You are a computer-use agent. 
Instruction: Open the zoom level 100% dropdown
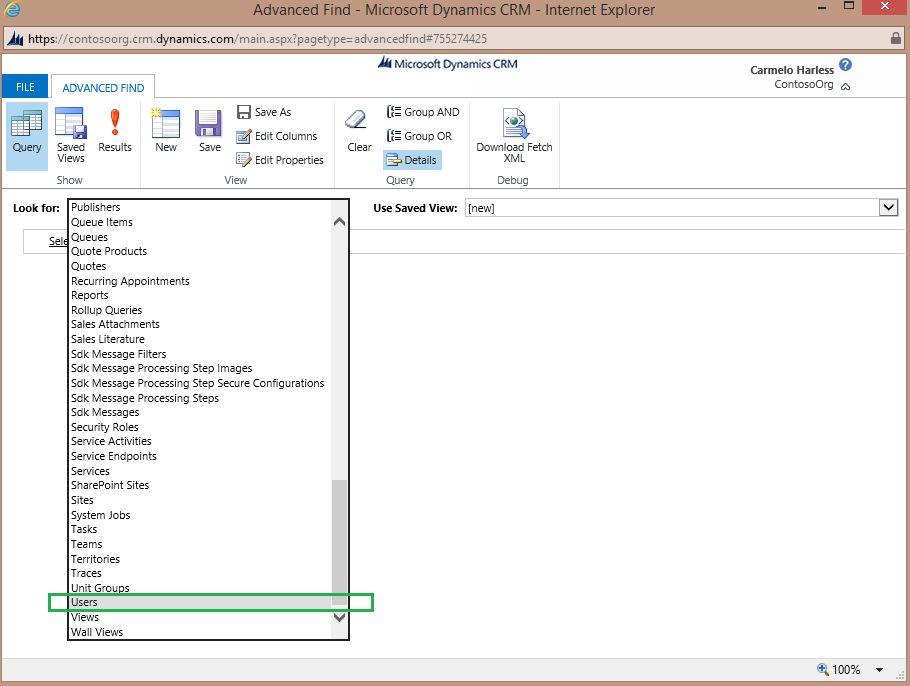pyautogui.click(x=880, y=670)
